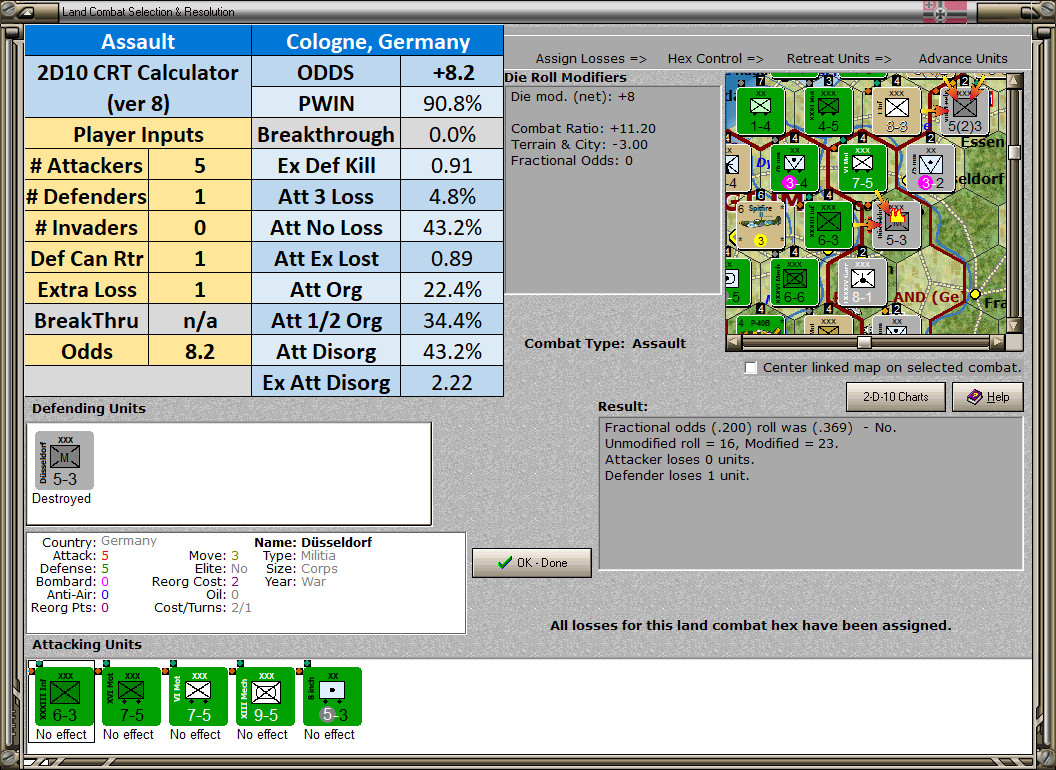This screenshot has width=1056, height=770.
Task: Open Assign Losses step
Action: click(591, 59)
